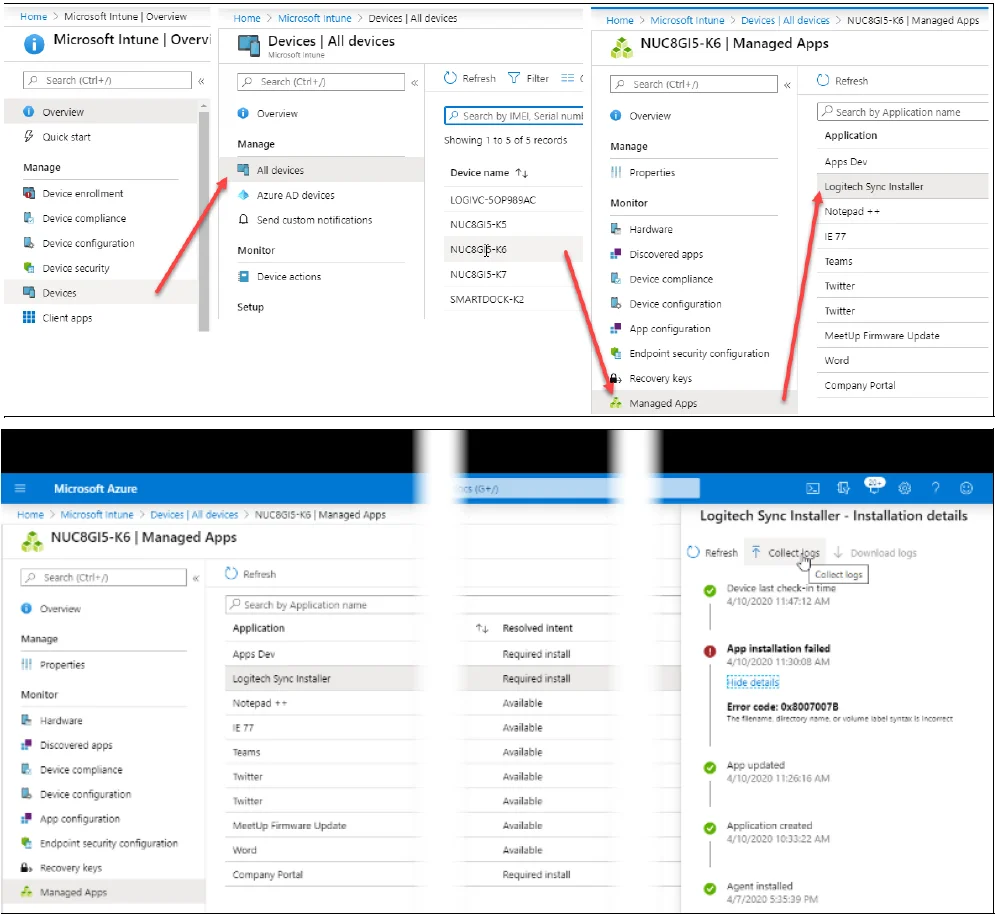
Task: Click top-right Search by Application name field
Action: (x=903, y=112)
